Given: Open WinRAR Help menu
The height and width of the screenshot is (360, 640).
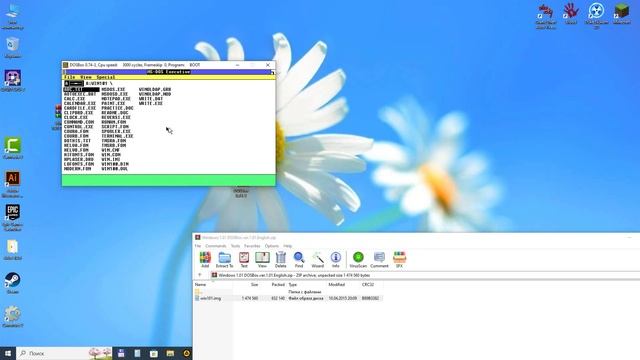Looking at the screenshot, I should click(287, 246).
